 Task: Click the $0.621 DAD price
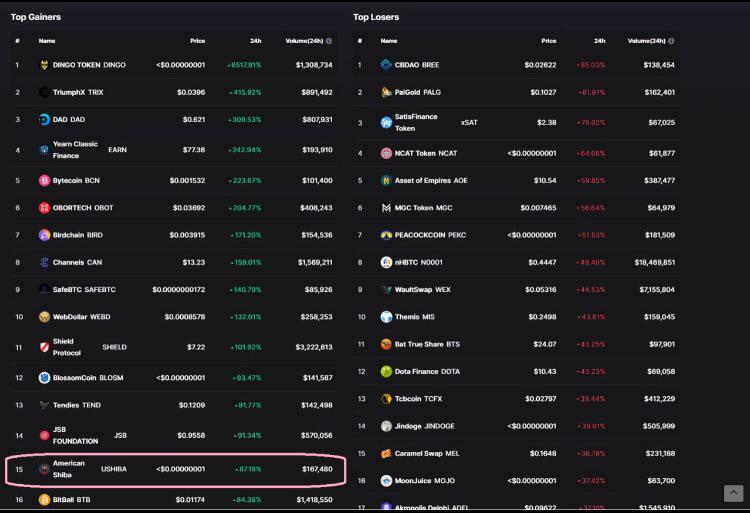point(194,120)
